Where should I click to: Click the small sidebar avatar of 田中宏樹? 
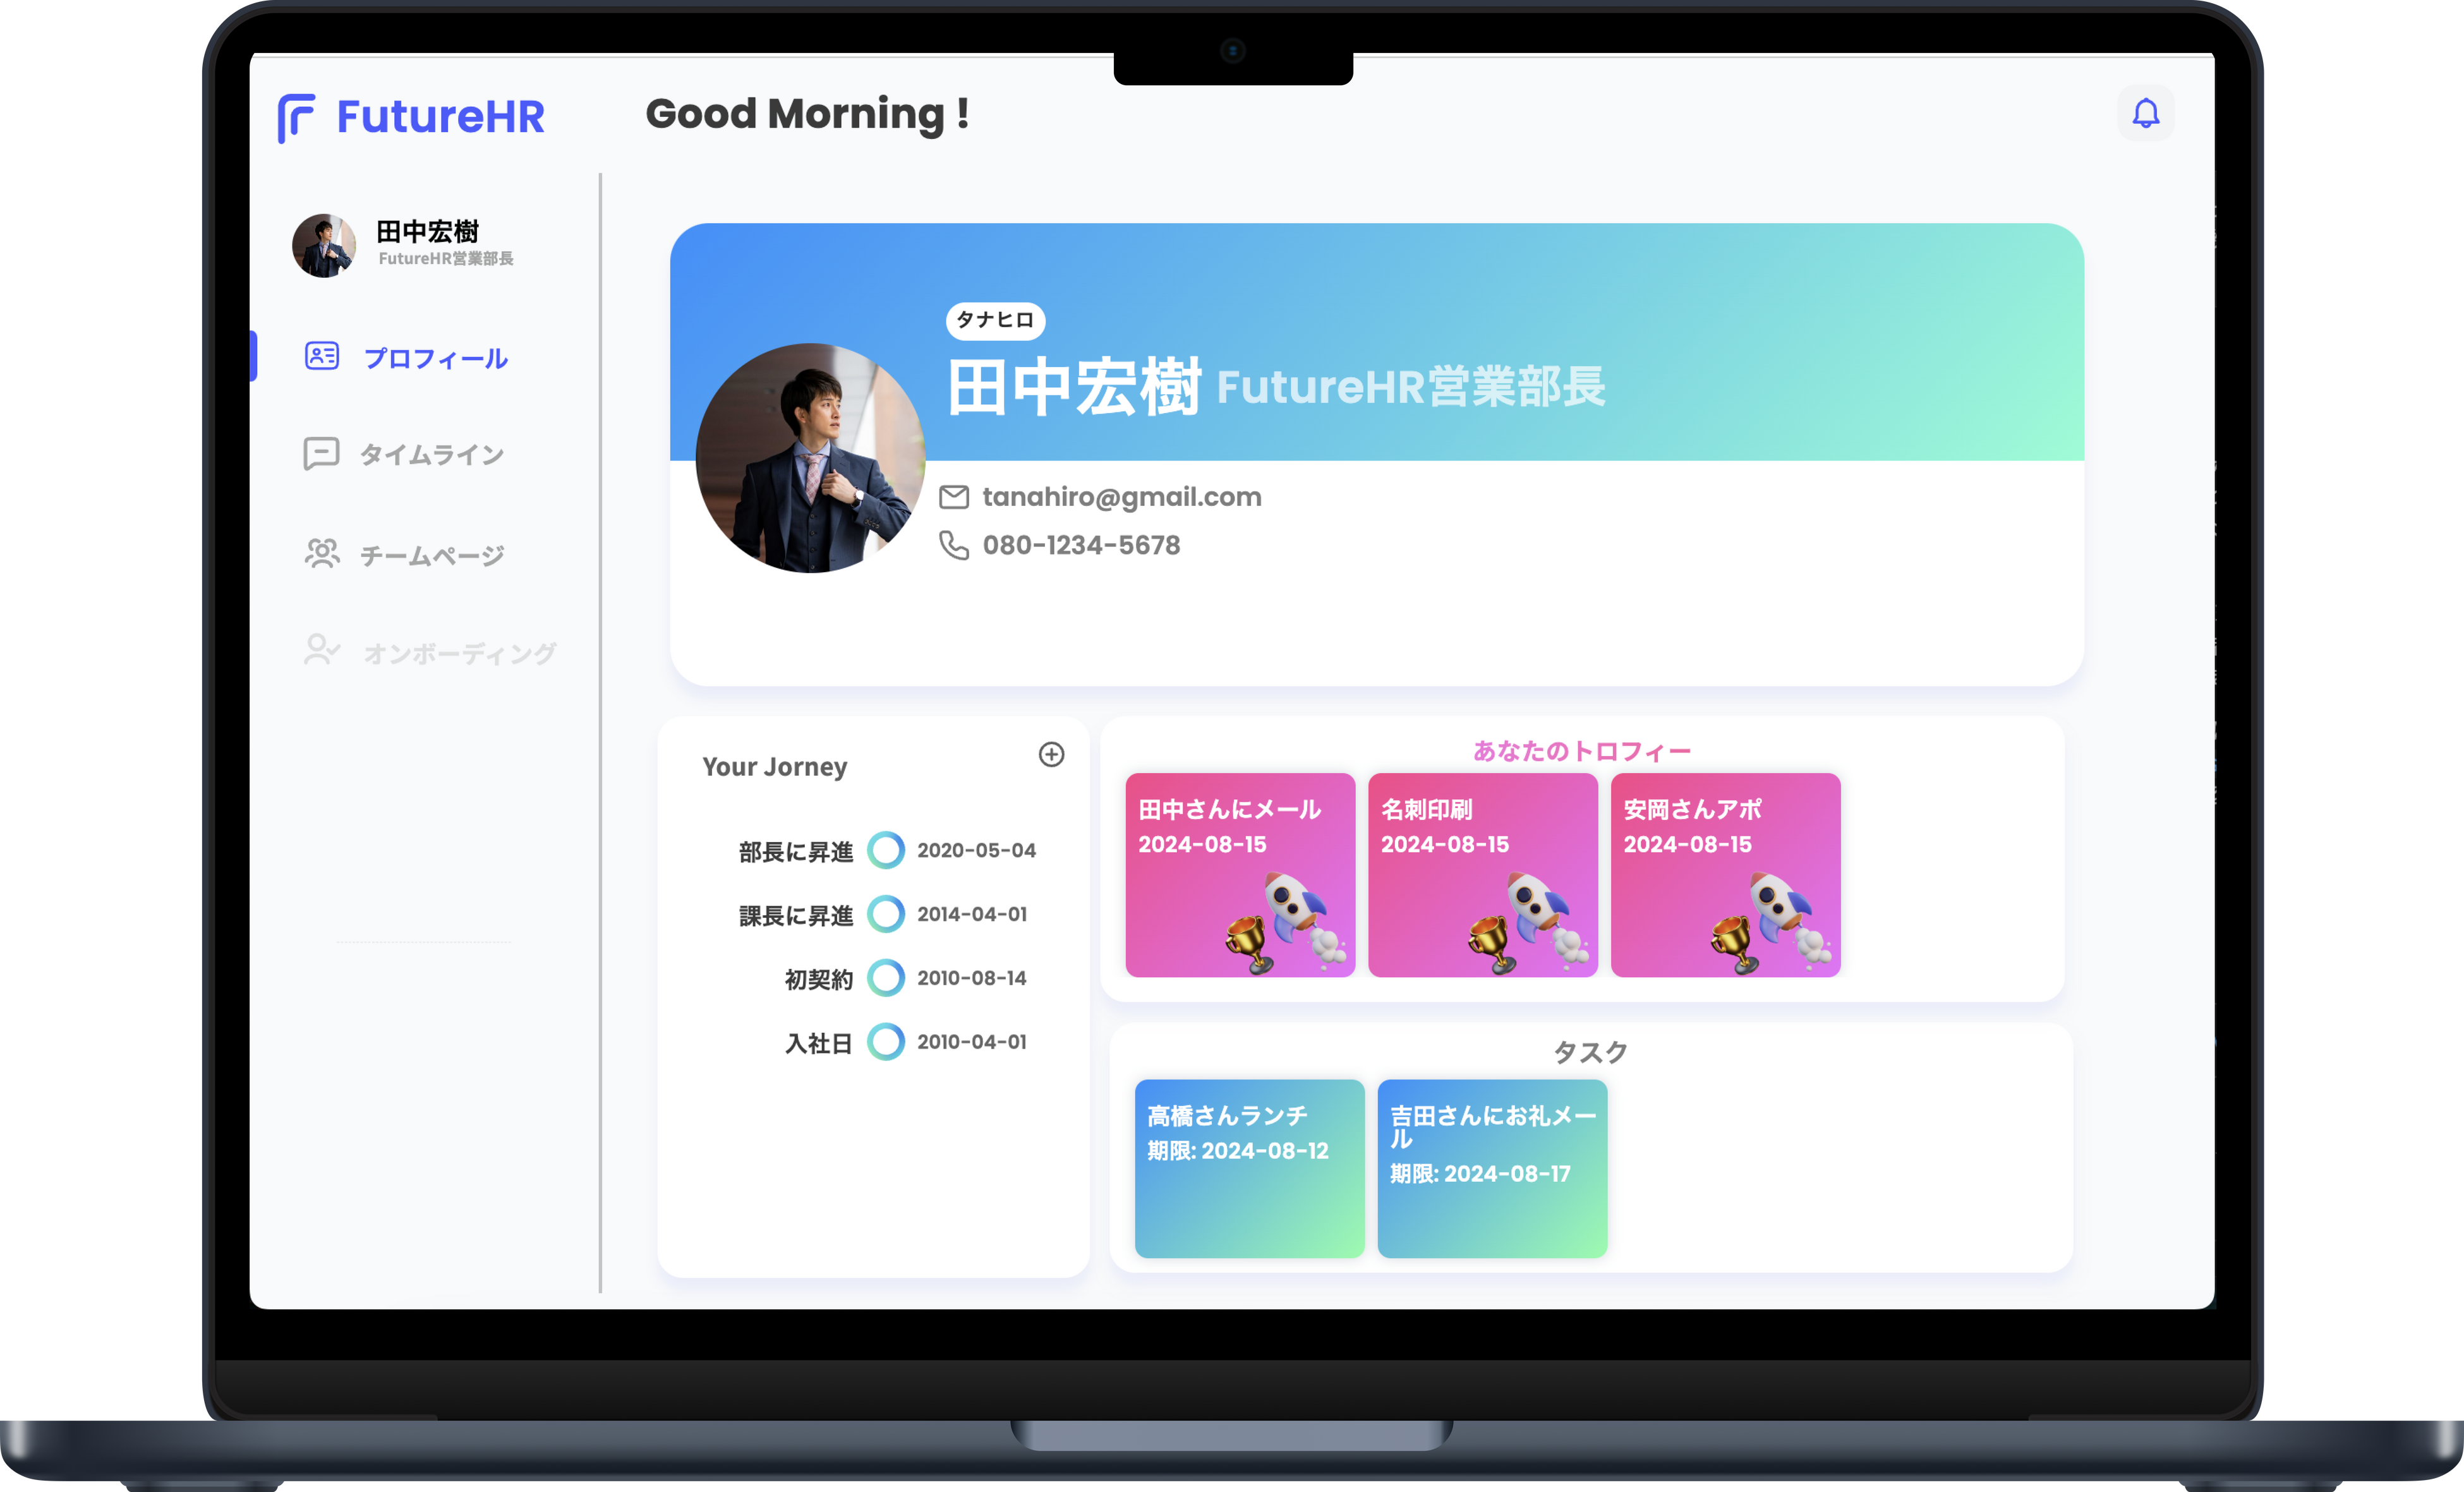coord(323,245)
